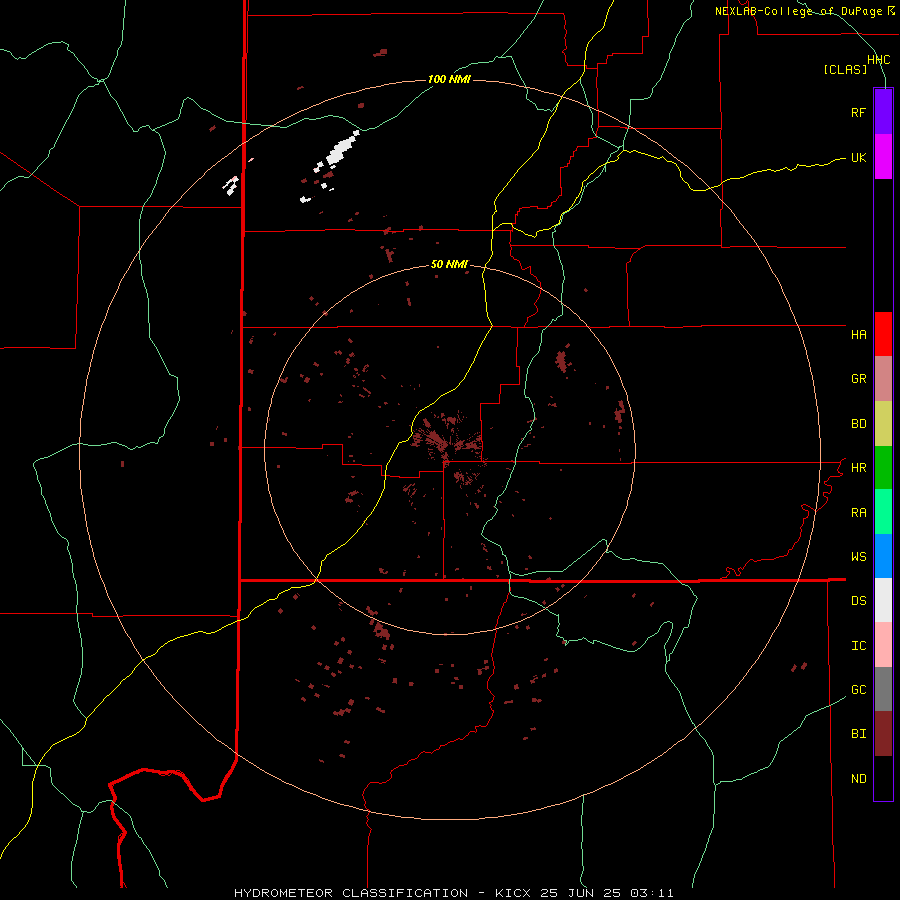The image size is (900, 900).
Task: Click the HHC product code label
Action: 878,60
